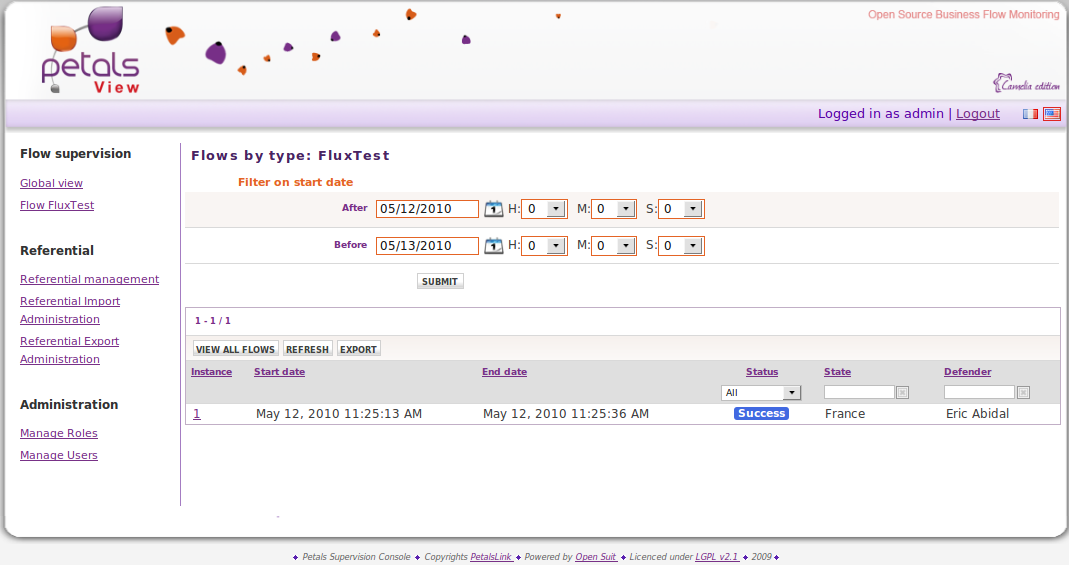Open Referential management page
Viewport: 1069px width, 565px height.
89,279
